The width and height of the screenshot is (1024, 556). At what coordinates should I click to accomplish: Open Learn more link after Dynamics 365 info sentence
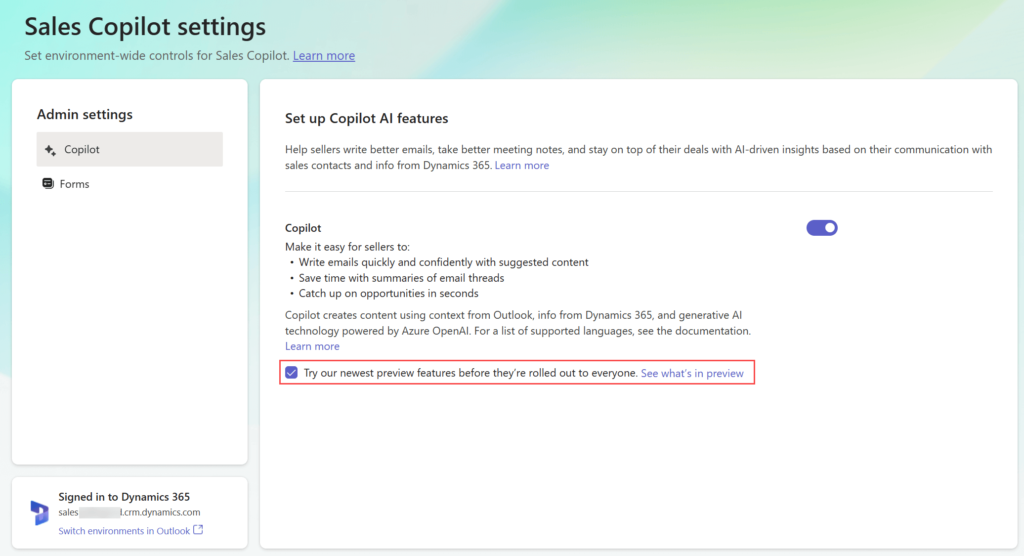coord(521,165)
